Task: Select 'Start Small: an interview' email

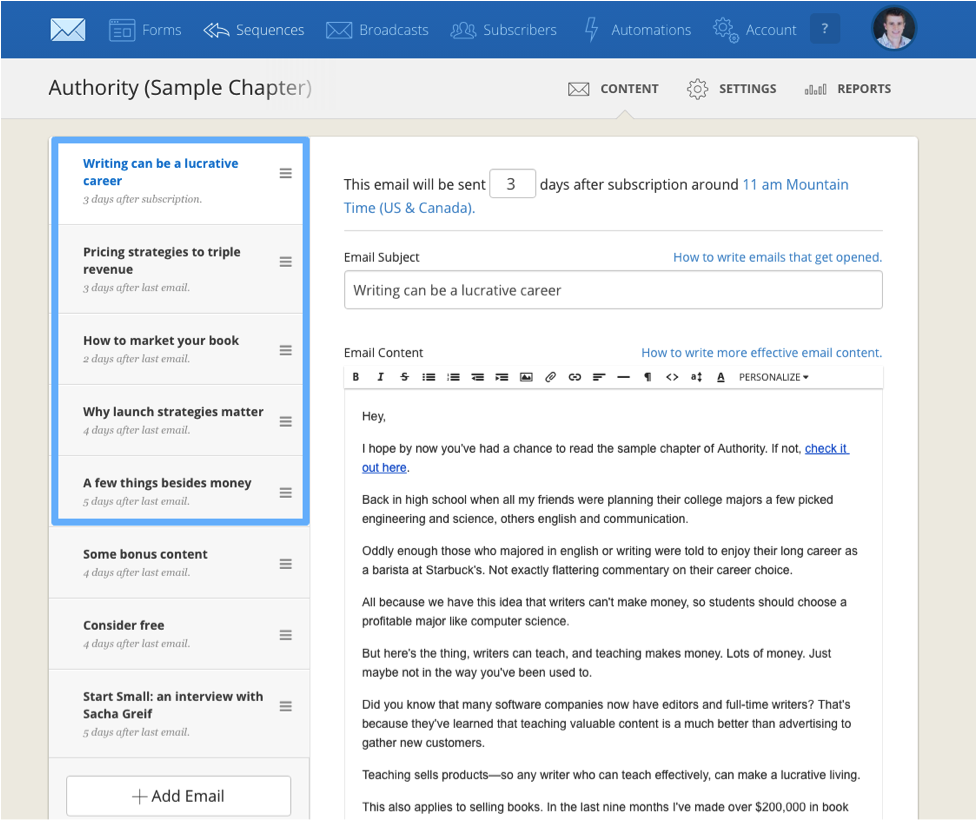Action: pyautogui.click(x=179, y=713)
